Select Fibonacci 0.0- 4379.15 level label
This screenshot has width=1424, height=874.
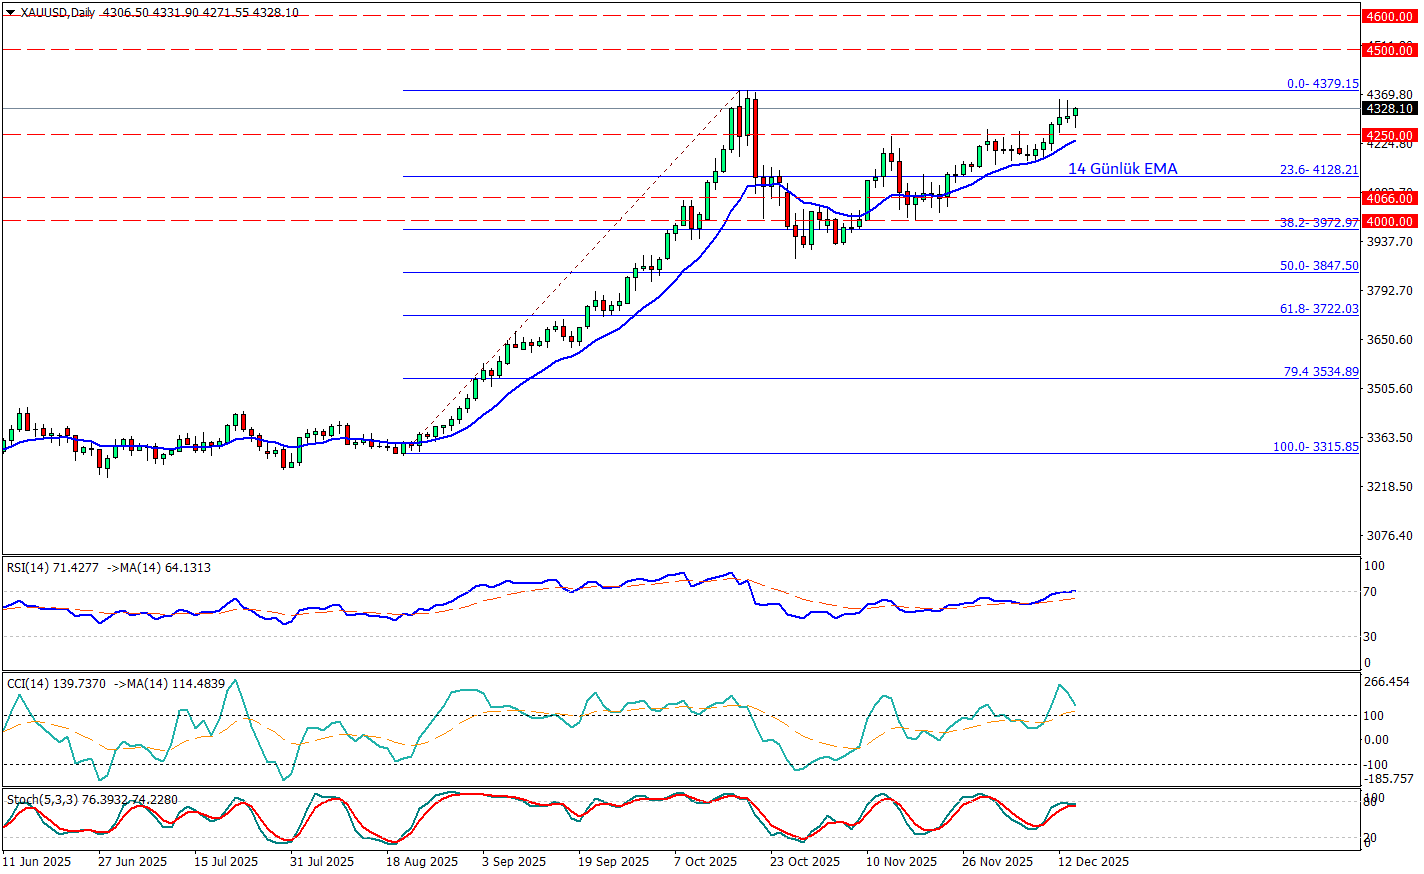coord(1322,84)
